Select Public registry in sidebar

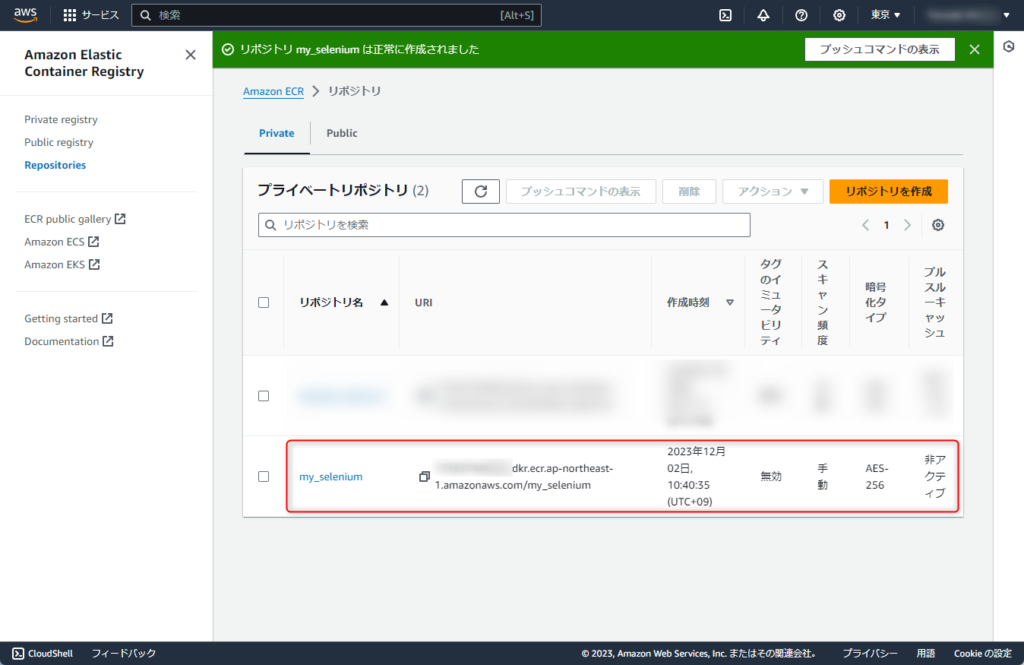pyautogui.click(x=59, y=142)
